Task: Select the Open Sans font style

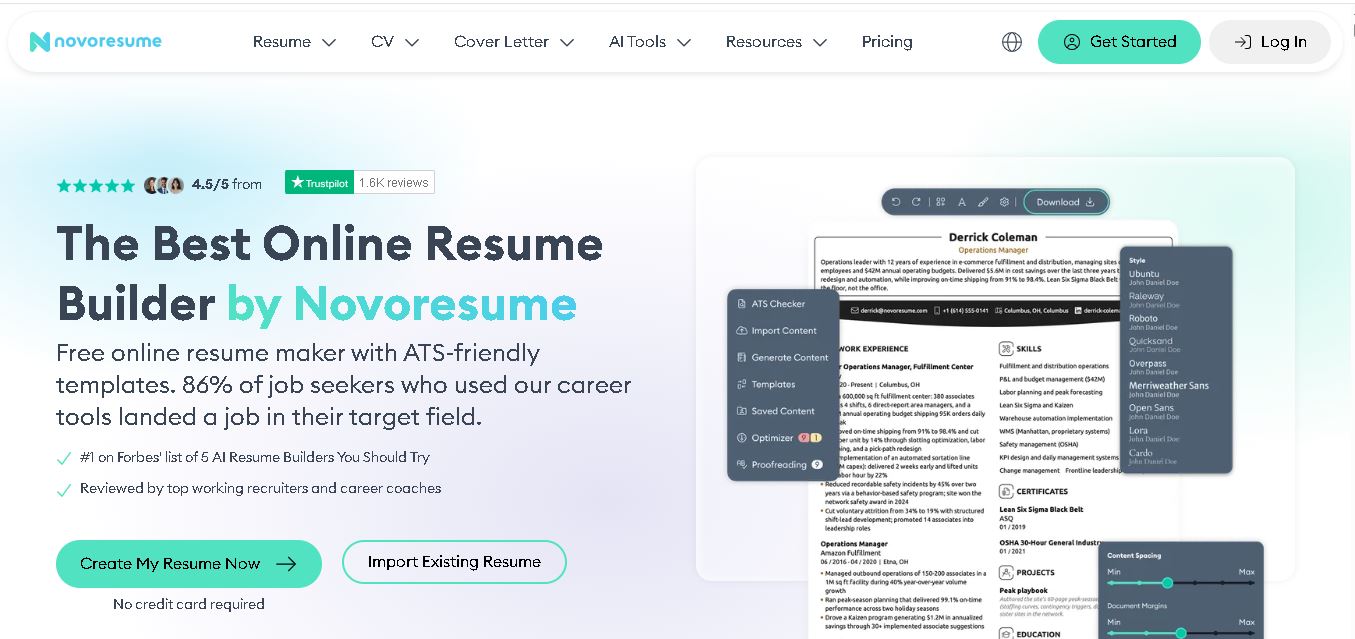Action: click(1152, 412)
